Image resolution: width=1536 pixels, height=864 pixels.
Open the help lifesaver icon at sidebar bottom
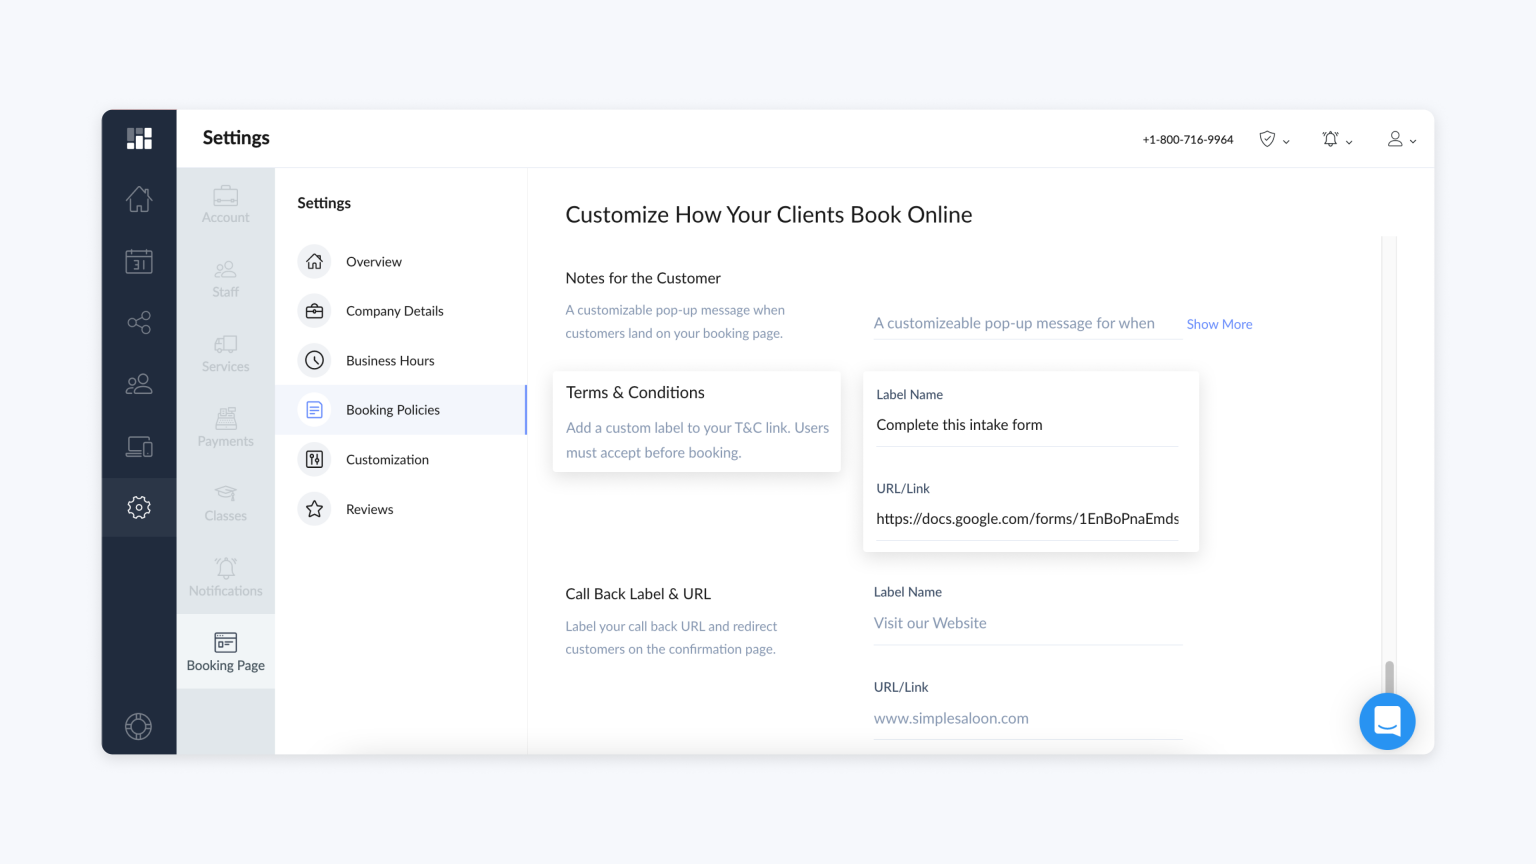pos(139,726)
